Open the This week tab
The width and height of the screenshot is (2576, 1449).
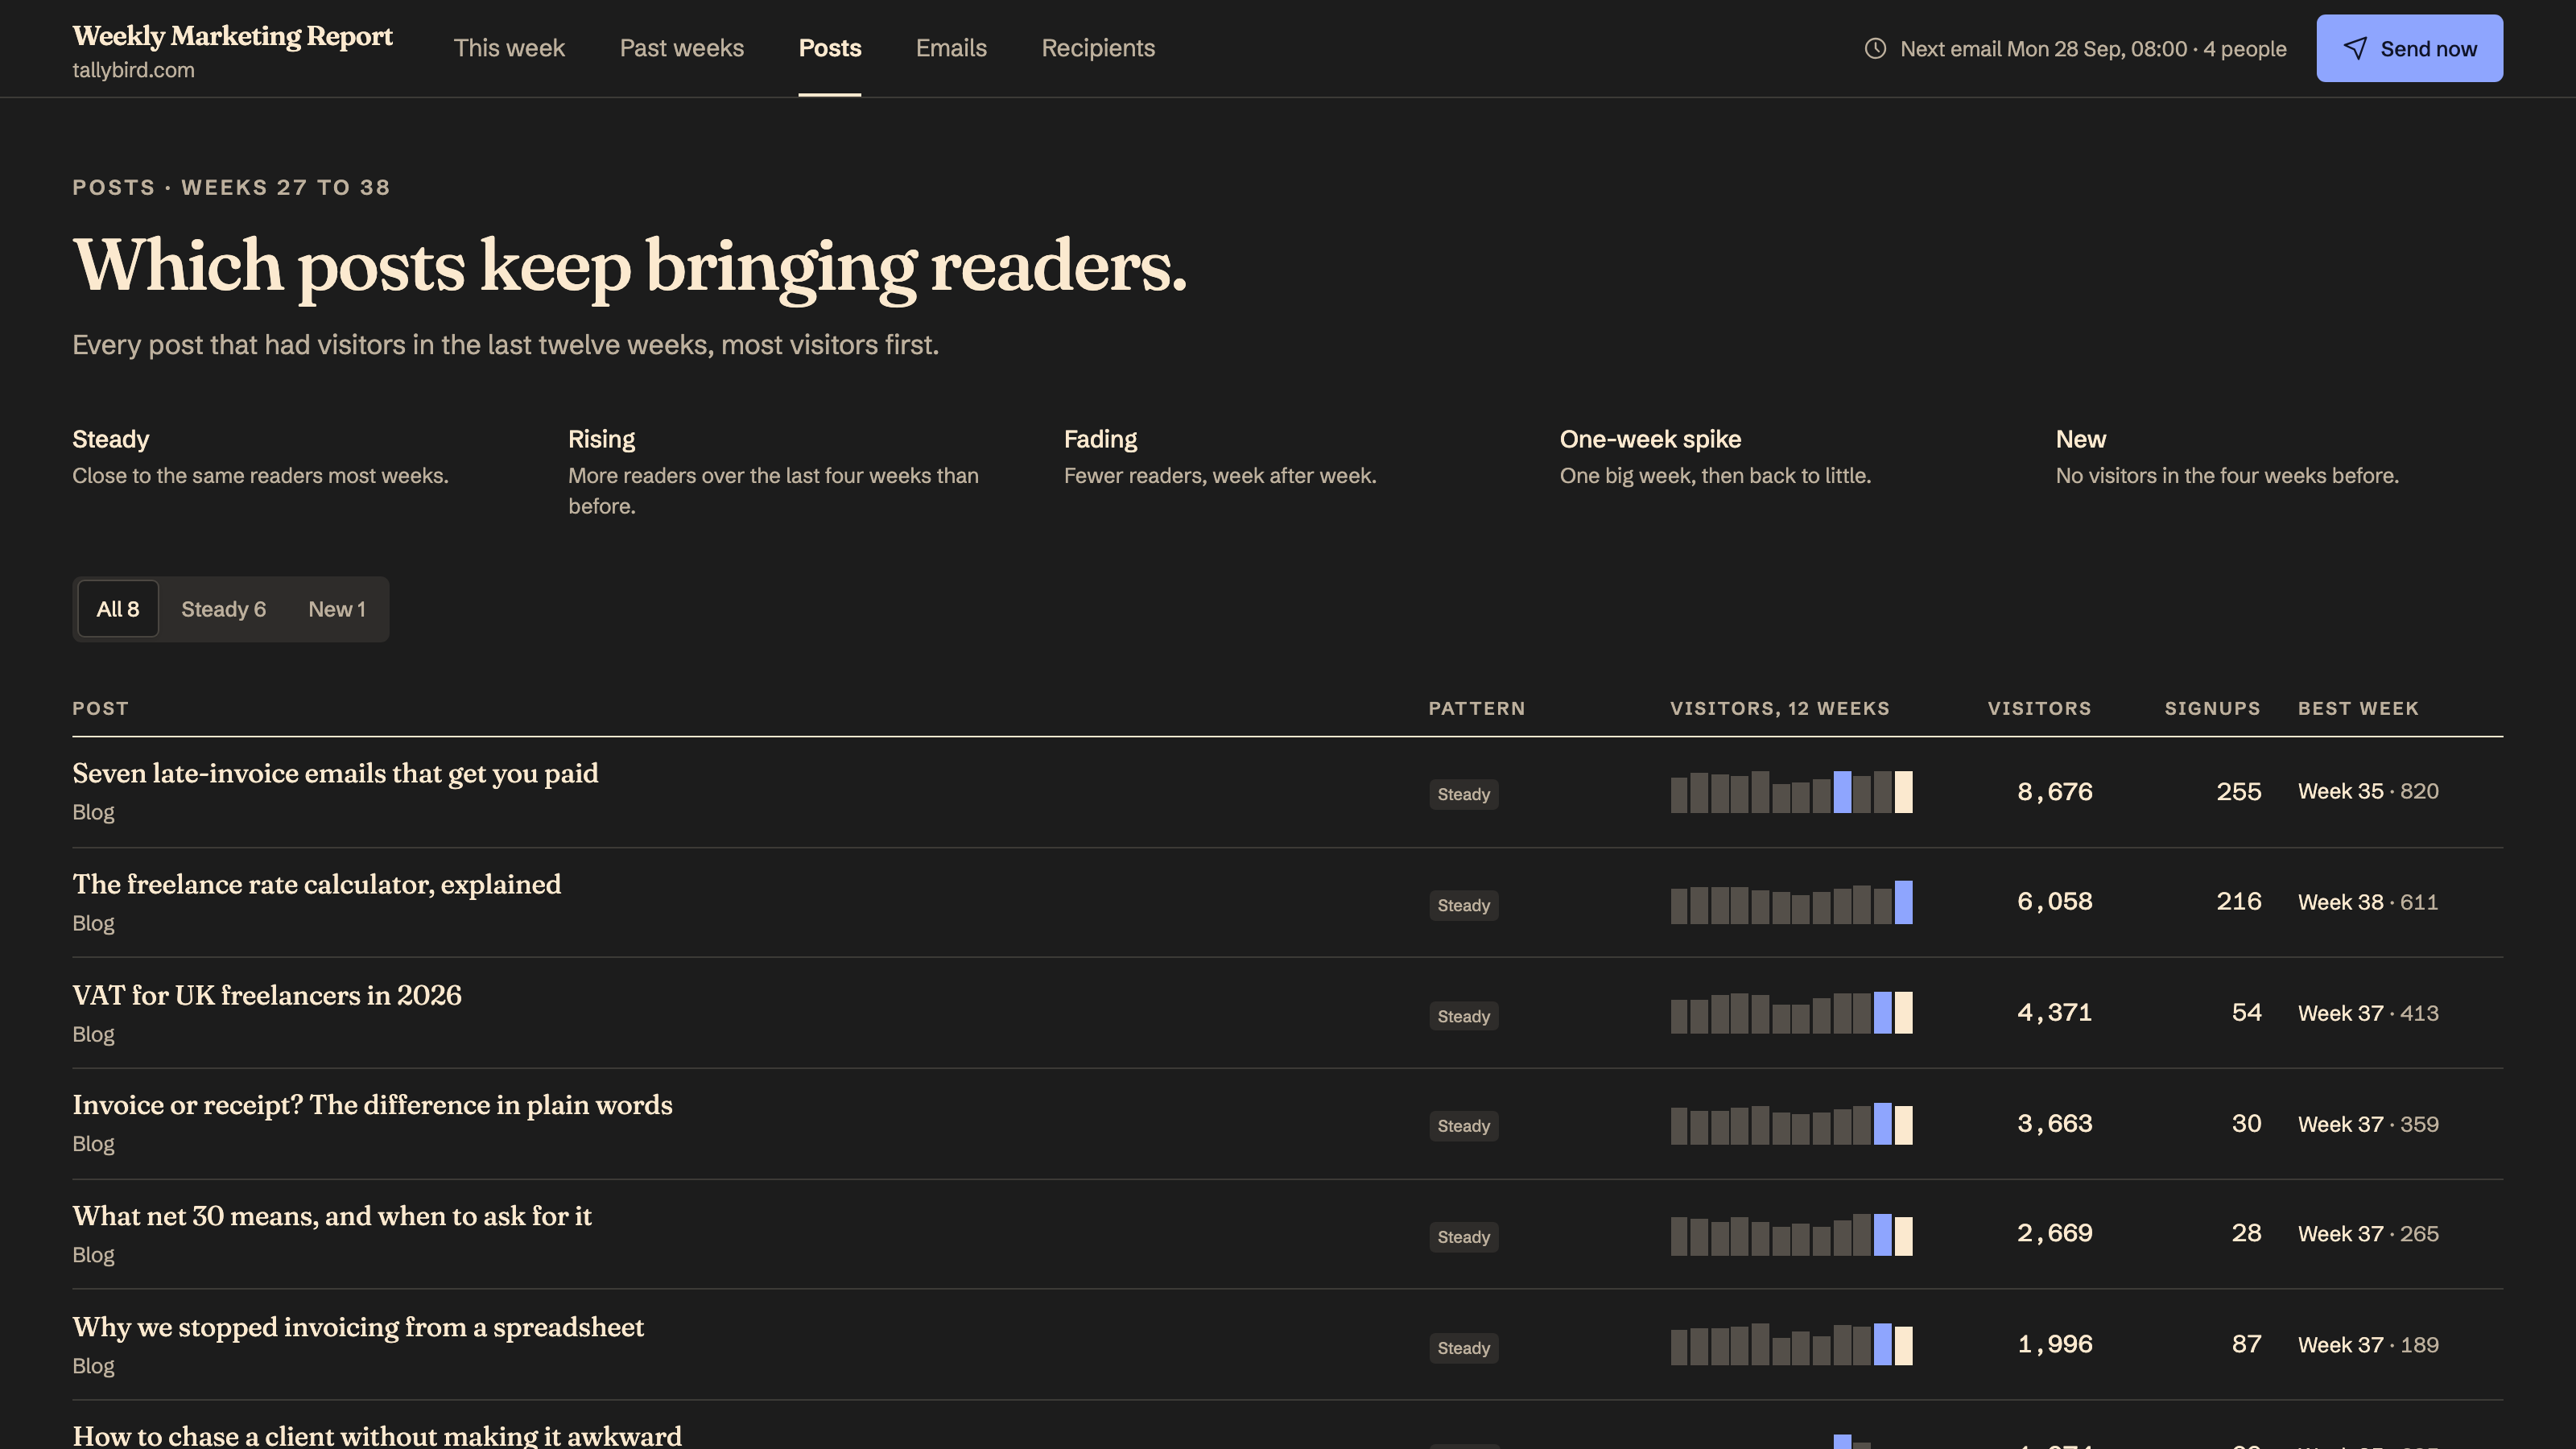pyautogui.click(x=509, y=48)
